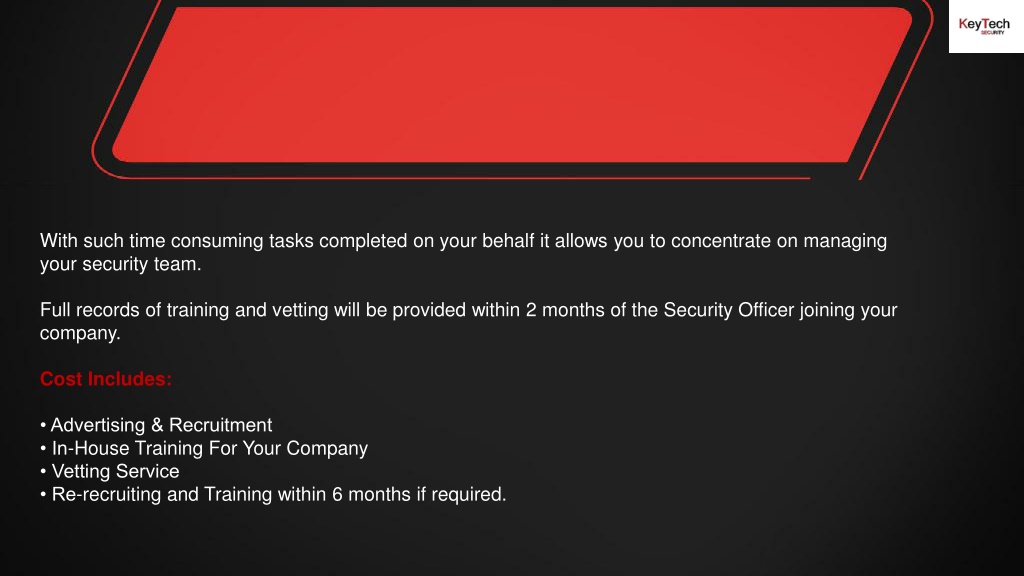This screenshot has height=576, width=1024.
Task: Click the paragraph starting 'Full records of training'
Action: coord(469,321)
